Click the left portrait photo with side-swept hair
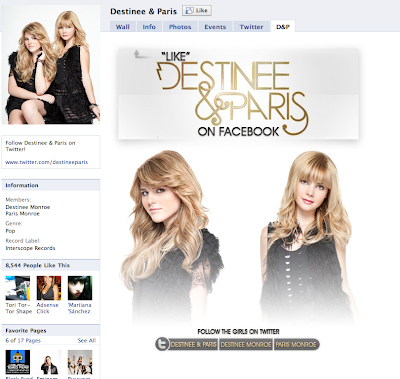Image resolution: width=400 pixels, height=379 pixels. pos(172,237)
